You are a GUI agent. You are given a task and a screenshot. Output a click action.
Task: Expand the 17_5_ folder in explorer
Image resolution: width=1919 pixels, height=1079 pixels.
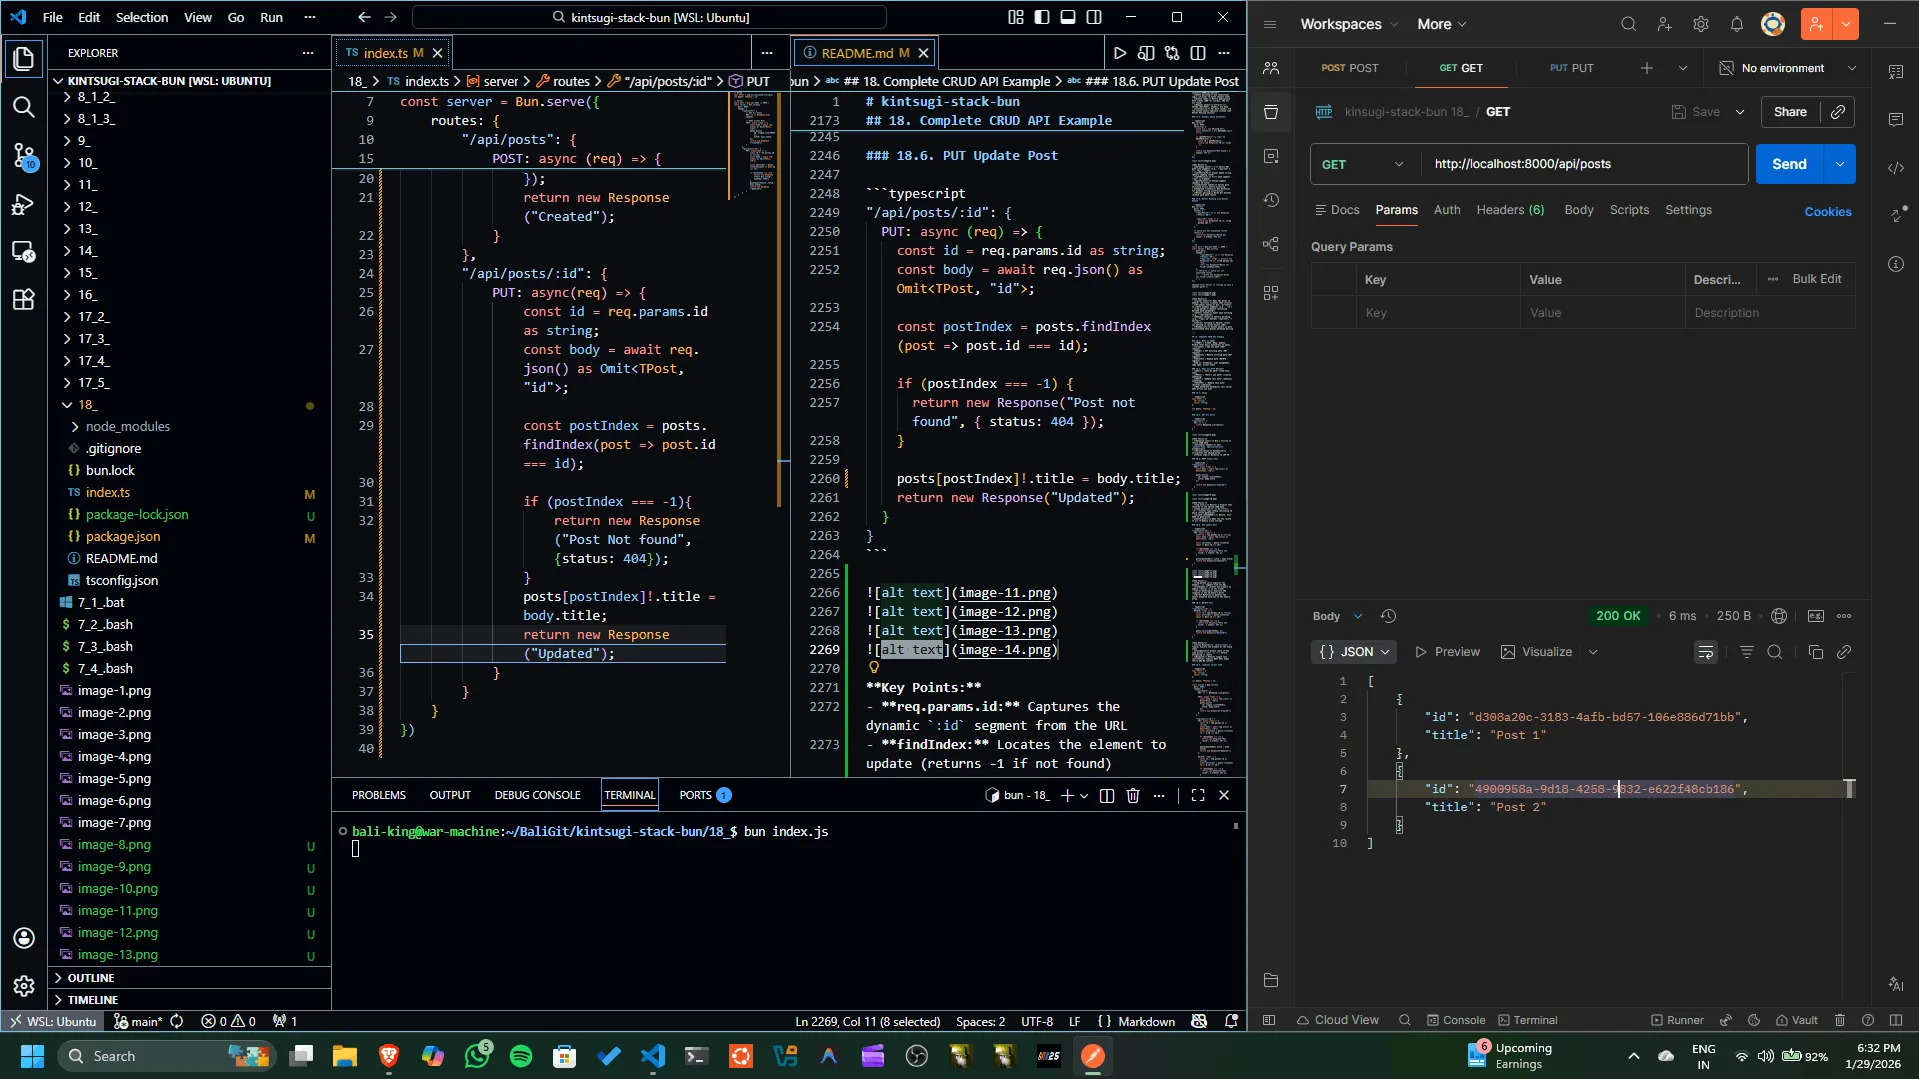click(93, 383)
